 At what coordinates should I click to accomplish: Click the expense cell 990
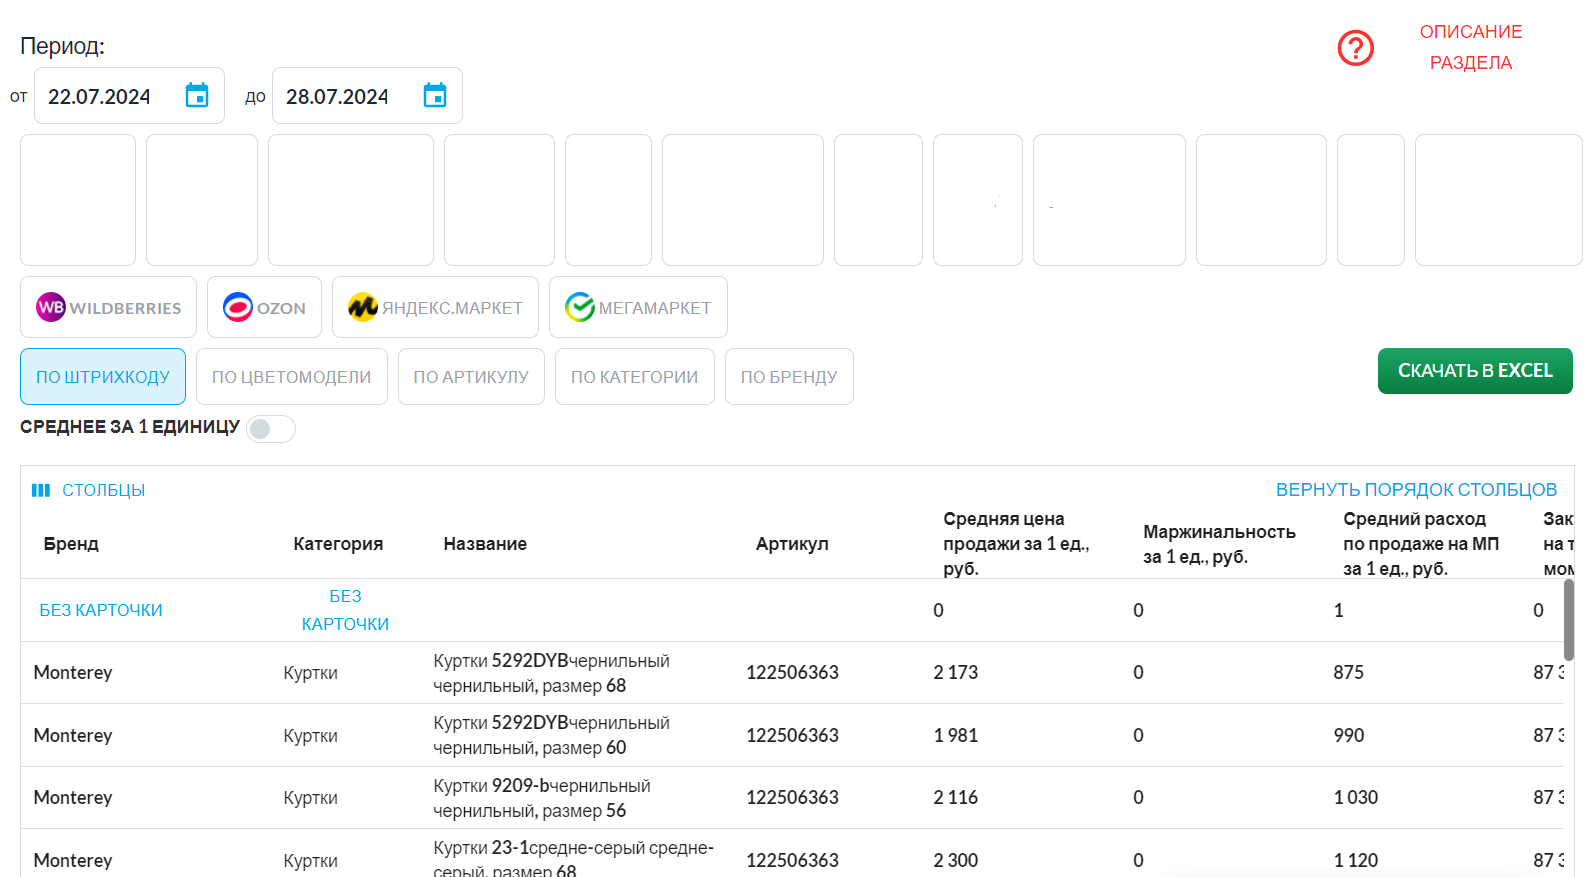(x=1349, y=736)
